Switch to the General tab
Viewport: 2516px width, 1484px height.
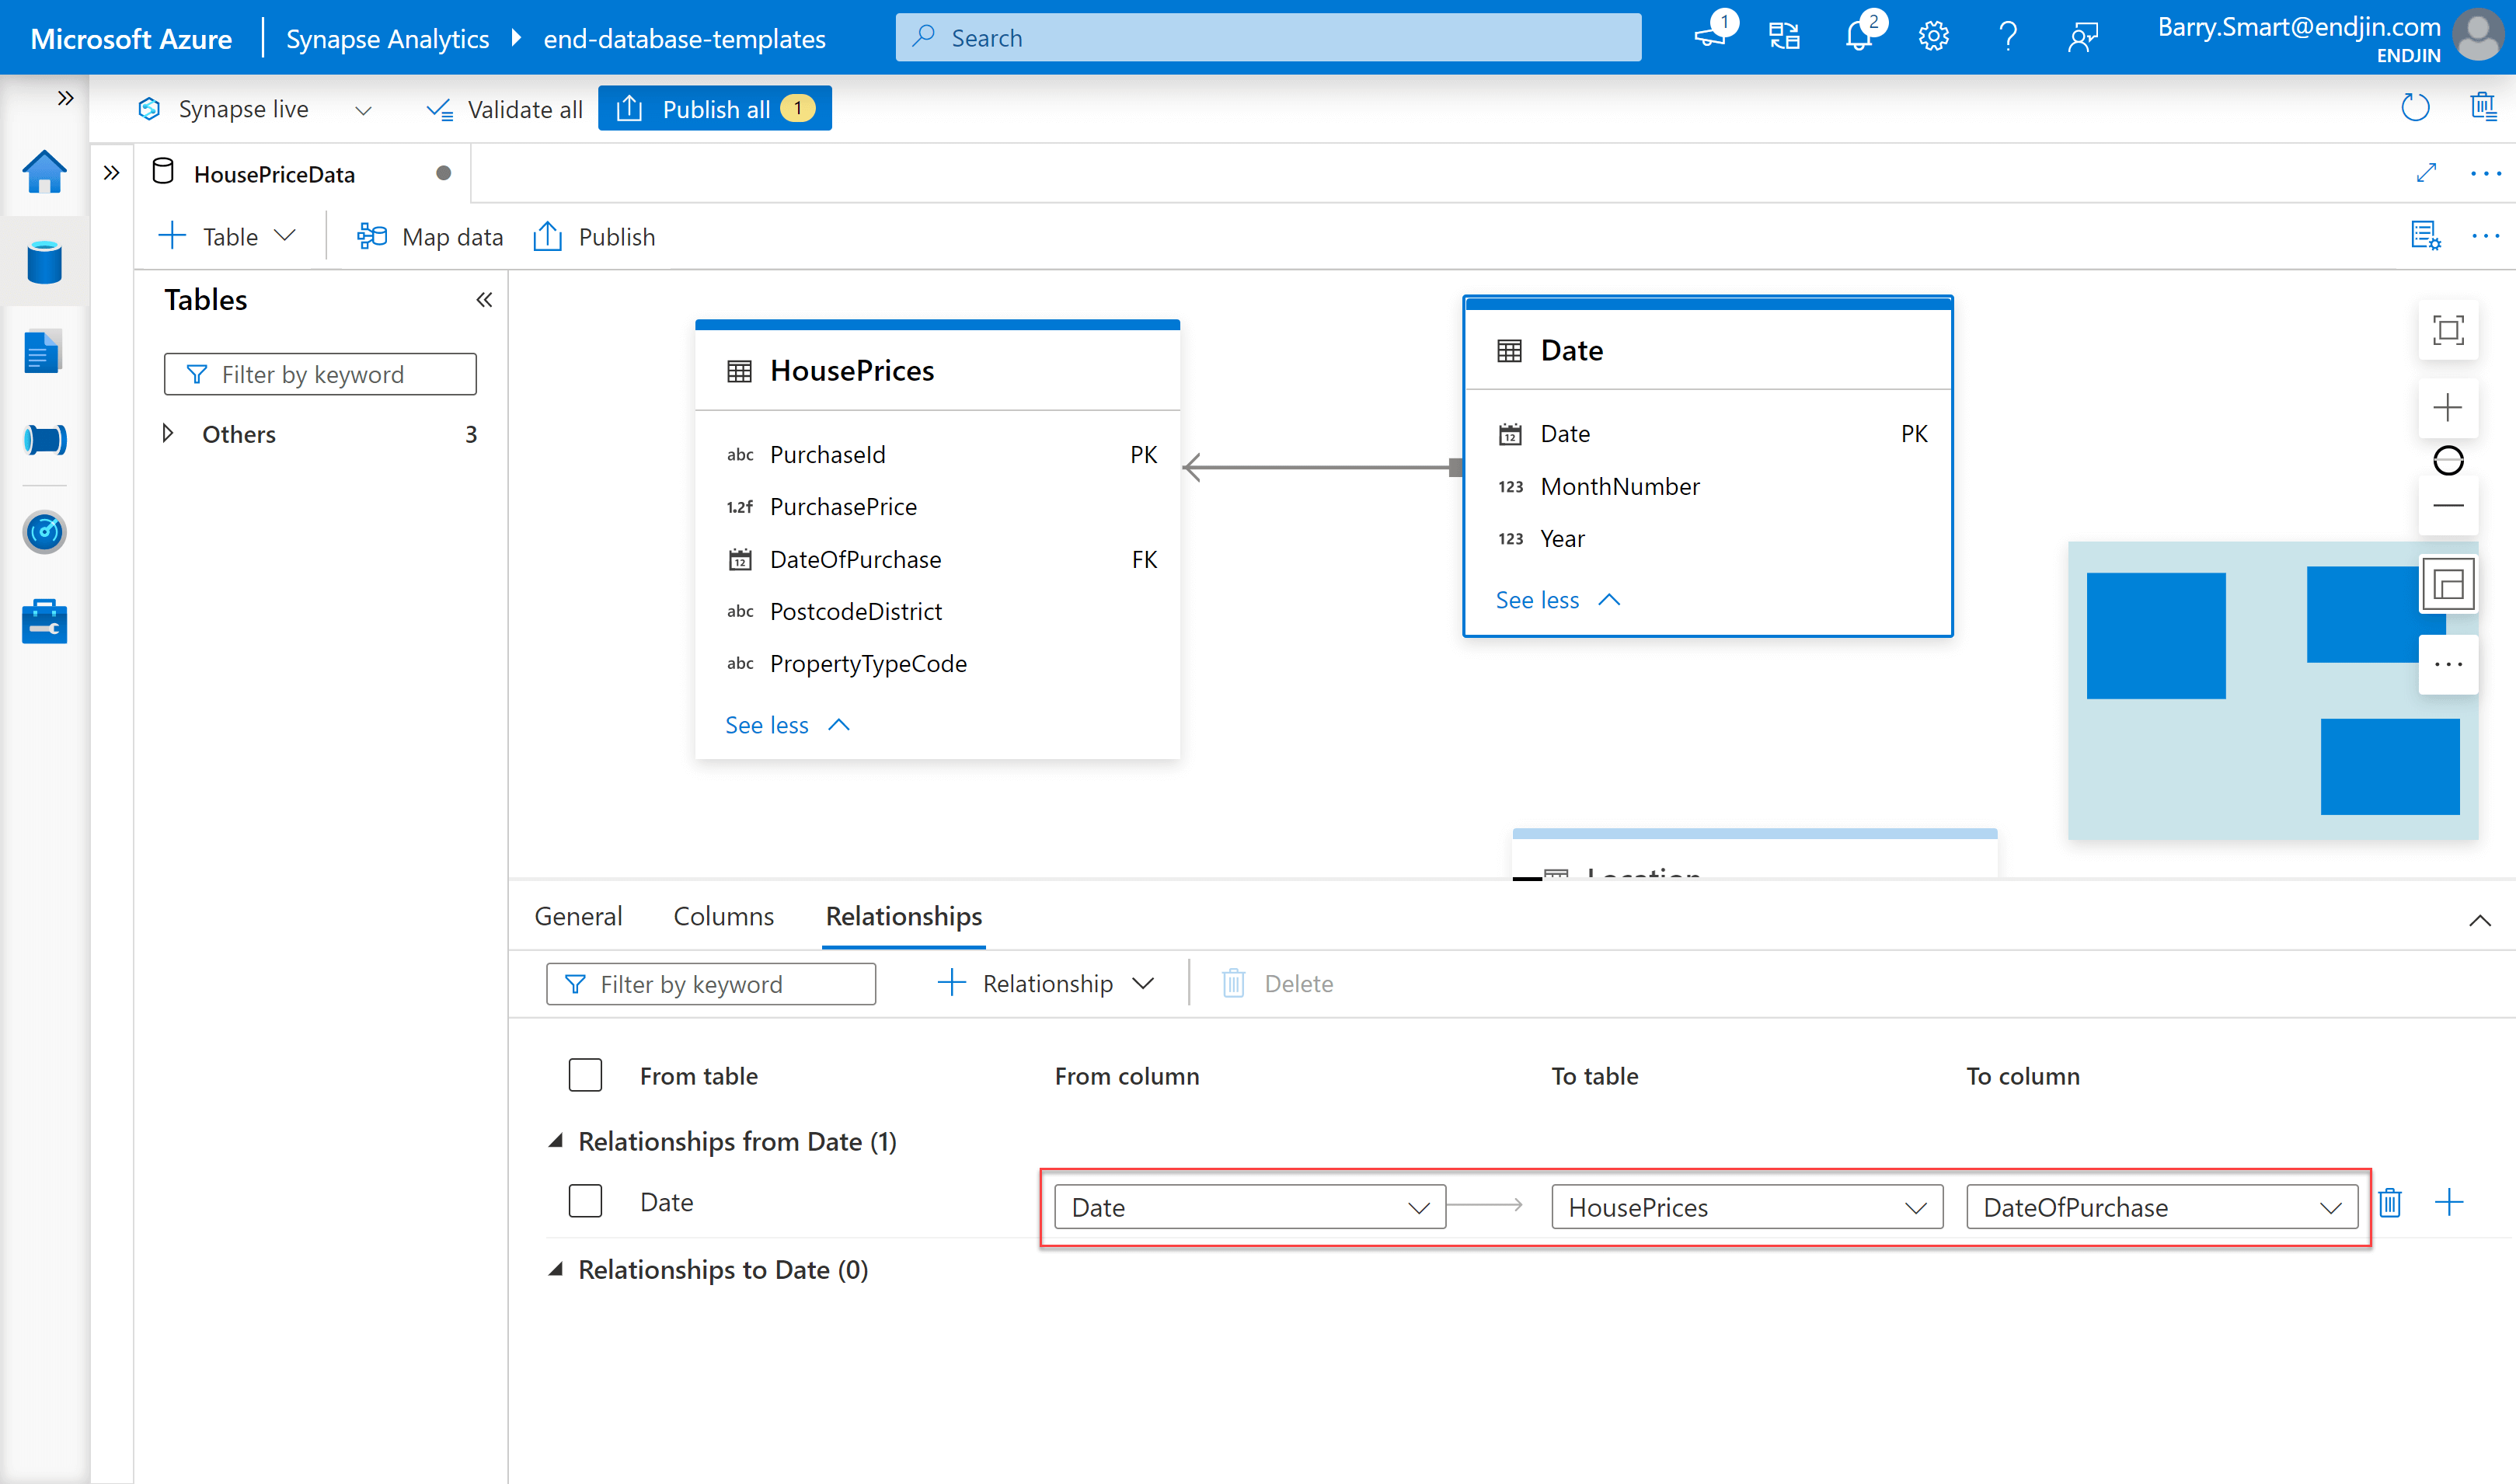click(578, 916)
